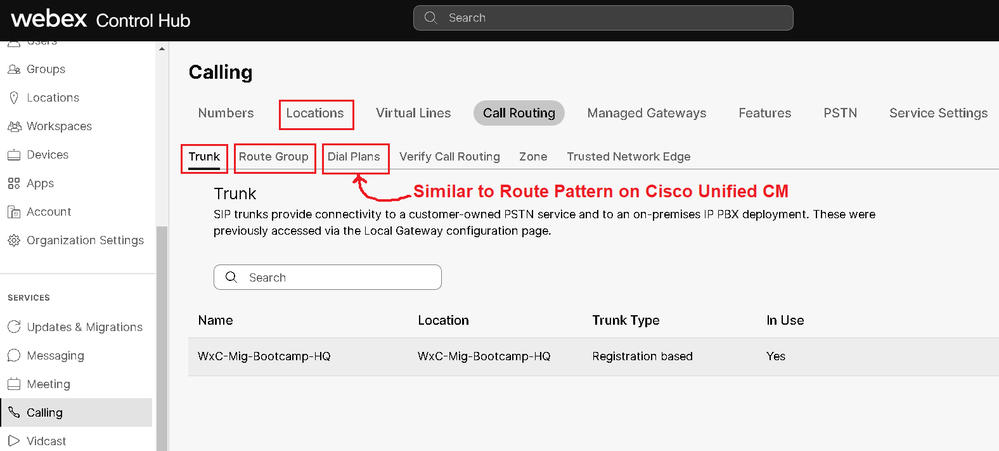This screenshot has width=999, height=451.
Task: Click the Locations pin icon in sidebar
Action: [x=13, y=98]
